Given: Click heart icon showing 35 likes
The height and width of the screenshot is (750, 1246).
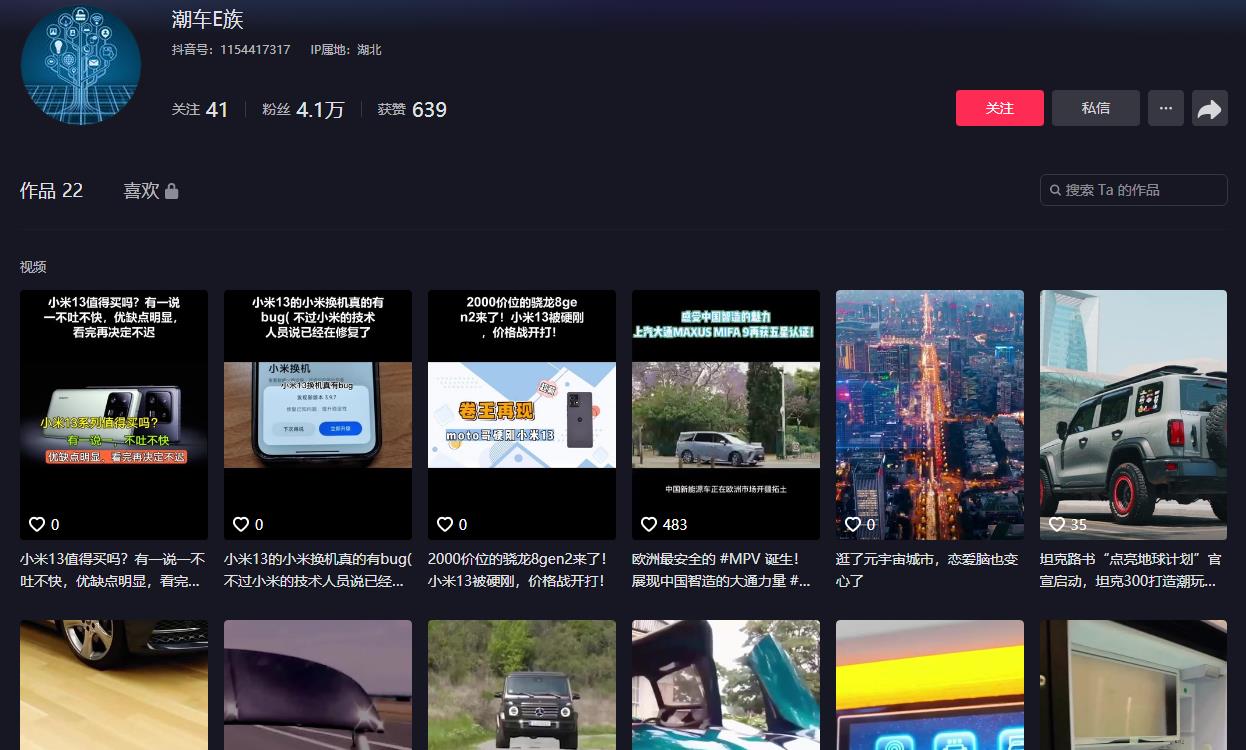Looking at the screenshot, I should (1057, 524).
